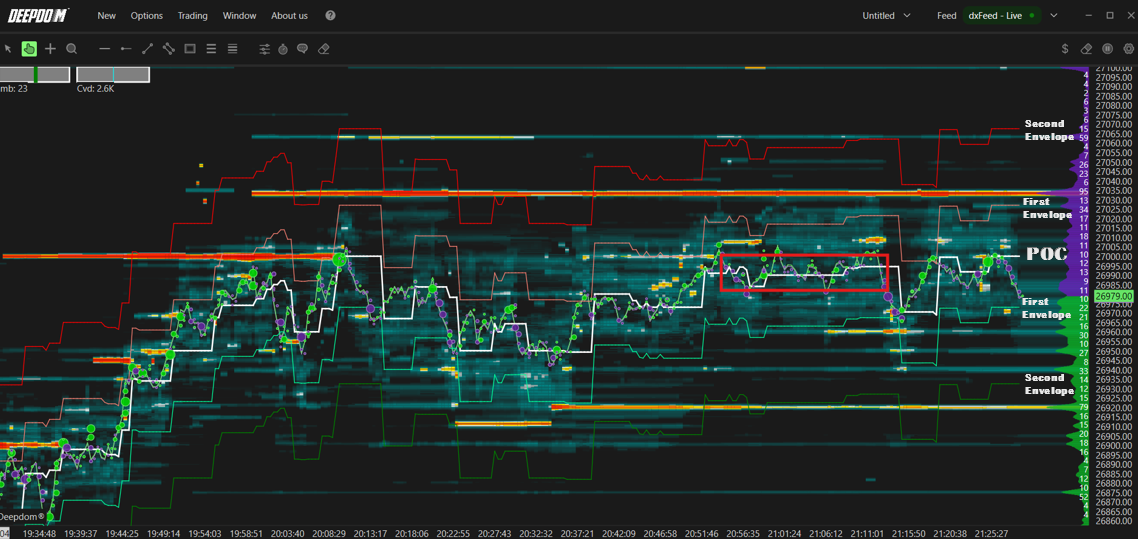
Task: Activate the crosshair cursor tool
Action: pos(50,49)
